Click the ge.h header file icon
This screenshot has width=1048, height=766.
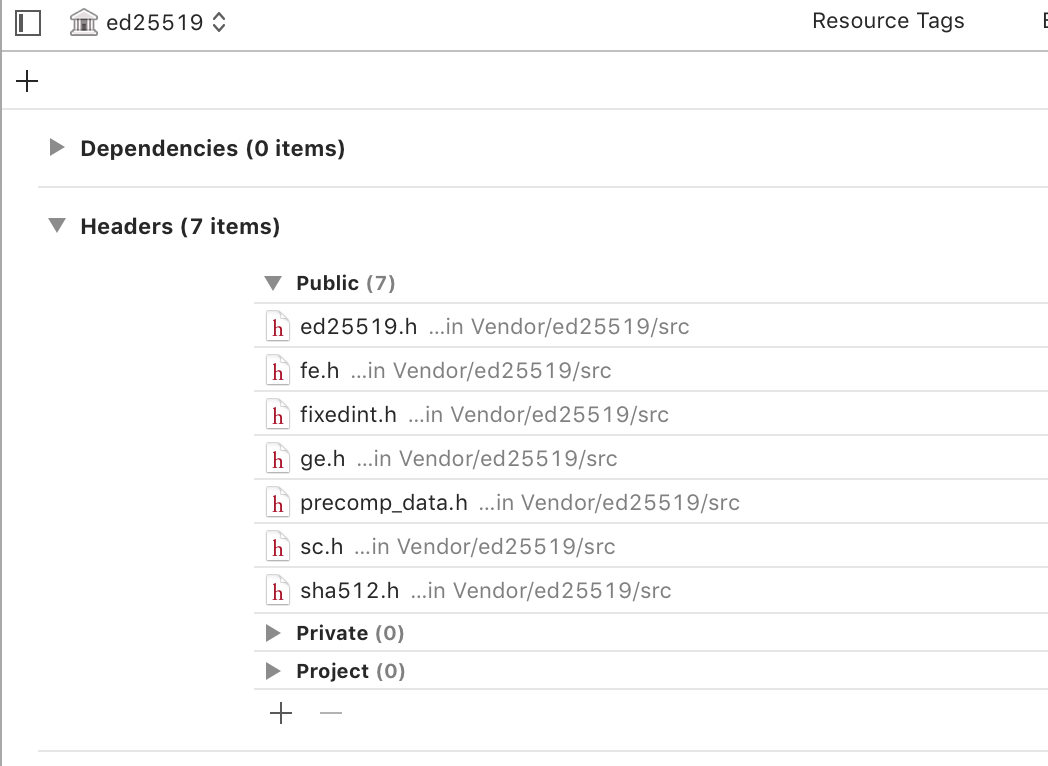click(279, 459)
